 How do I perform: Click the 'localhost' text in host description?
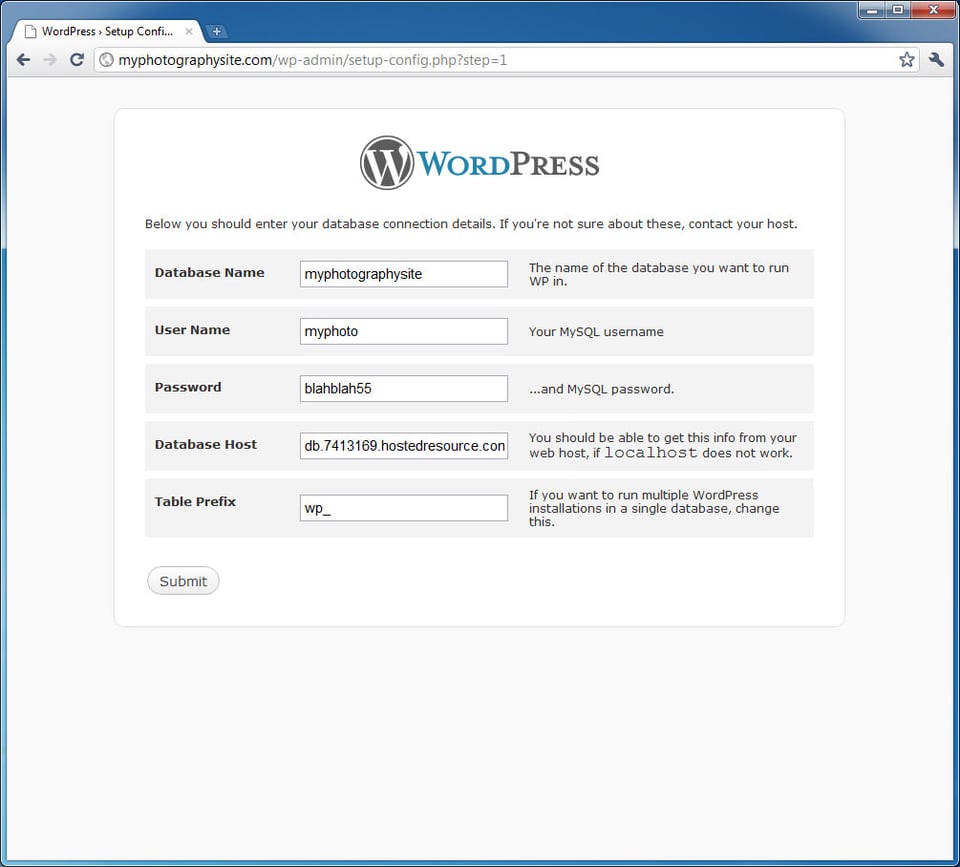pos(651,453)
